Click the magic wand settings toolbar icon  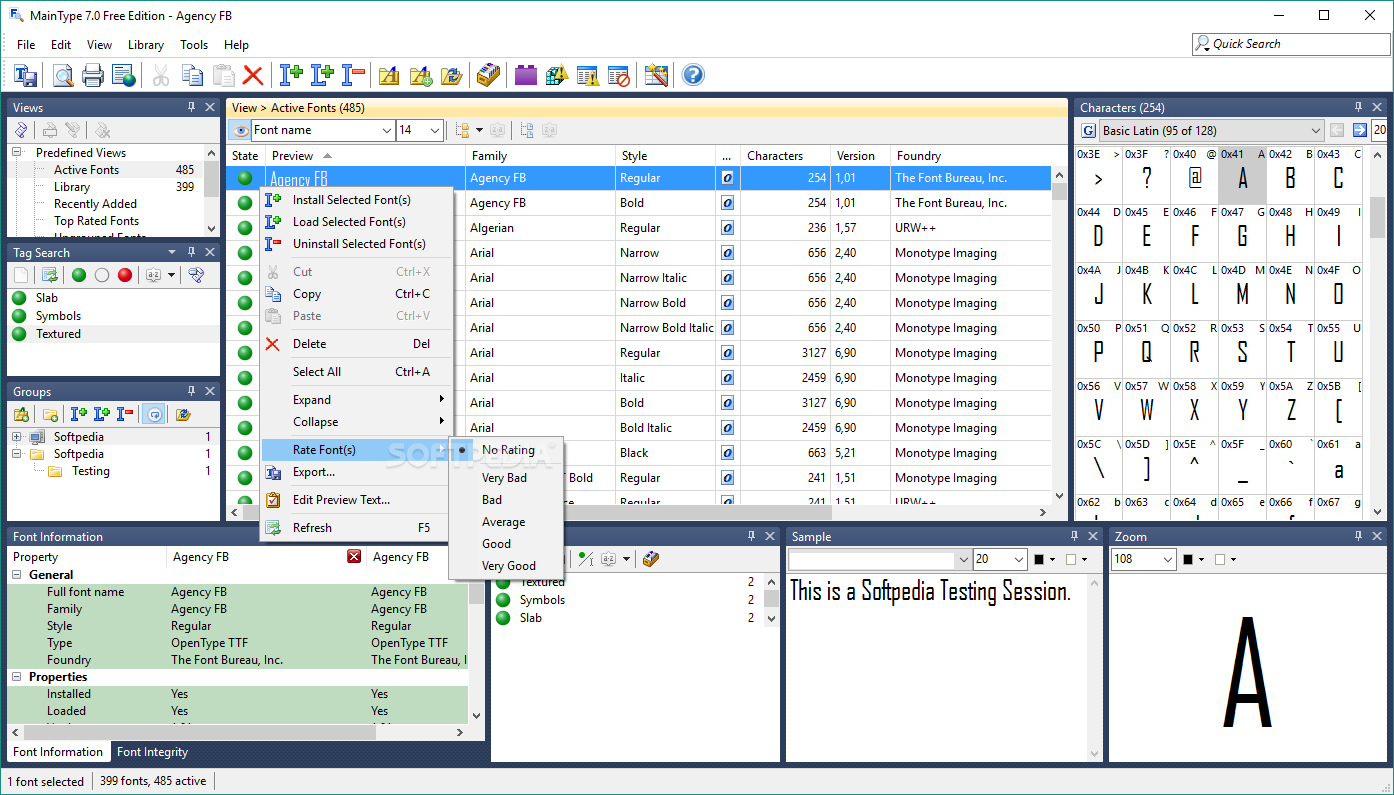[656, 75]
